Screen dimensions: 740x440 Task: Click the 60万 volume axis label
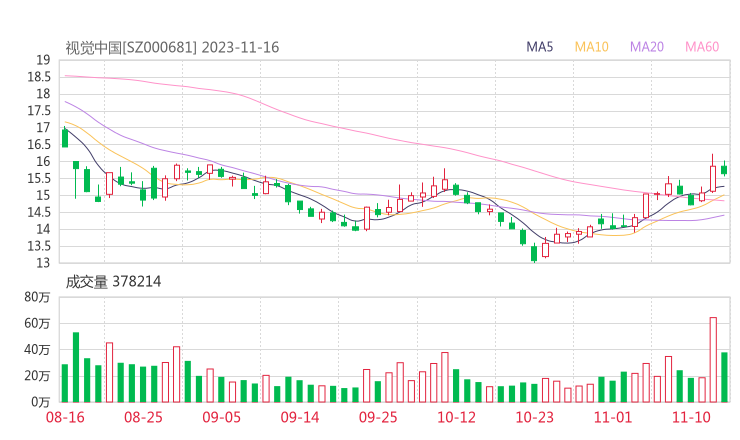click(x=37, y=323)
